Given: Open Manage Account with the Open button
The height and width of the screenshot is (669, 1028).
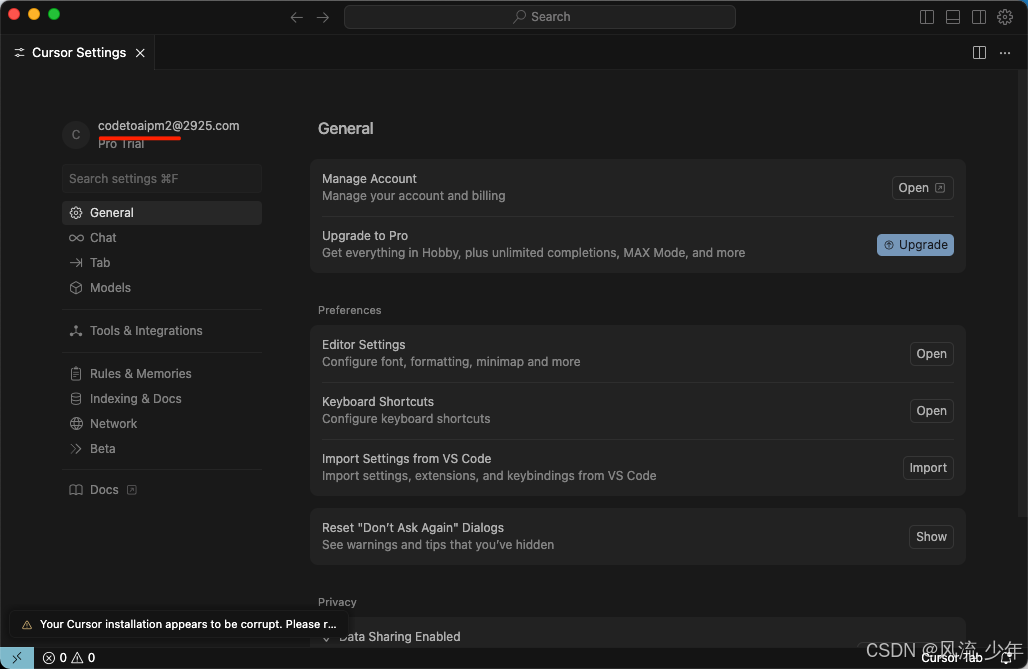Looking at the screenshot, I should (922, 188).
